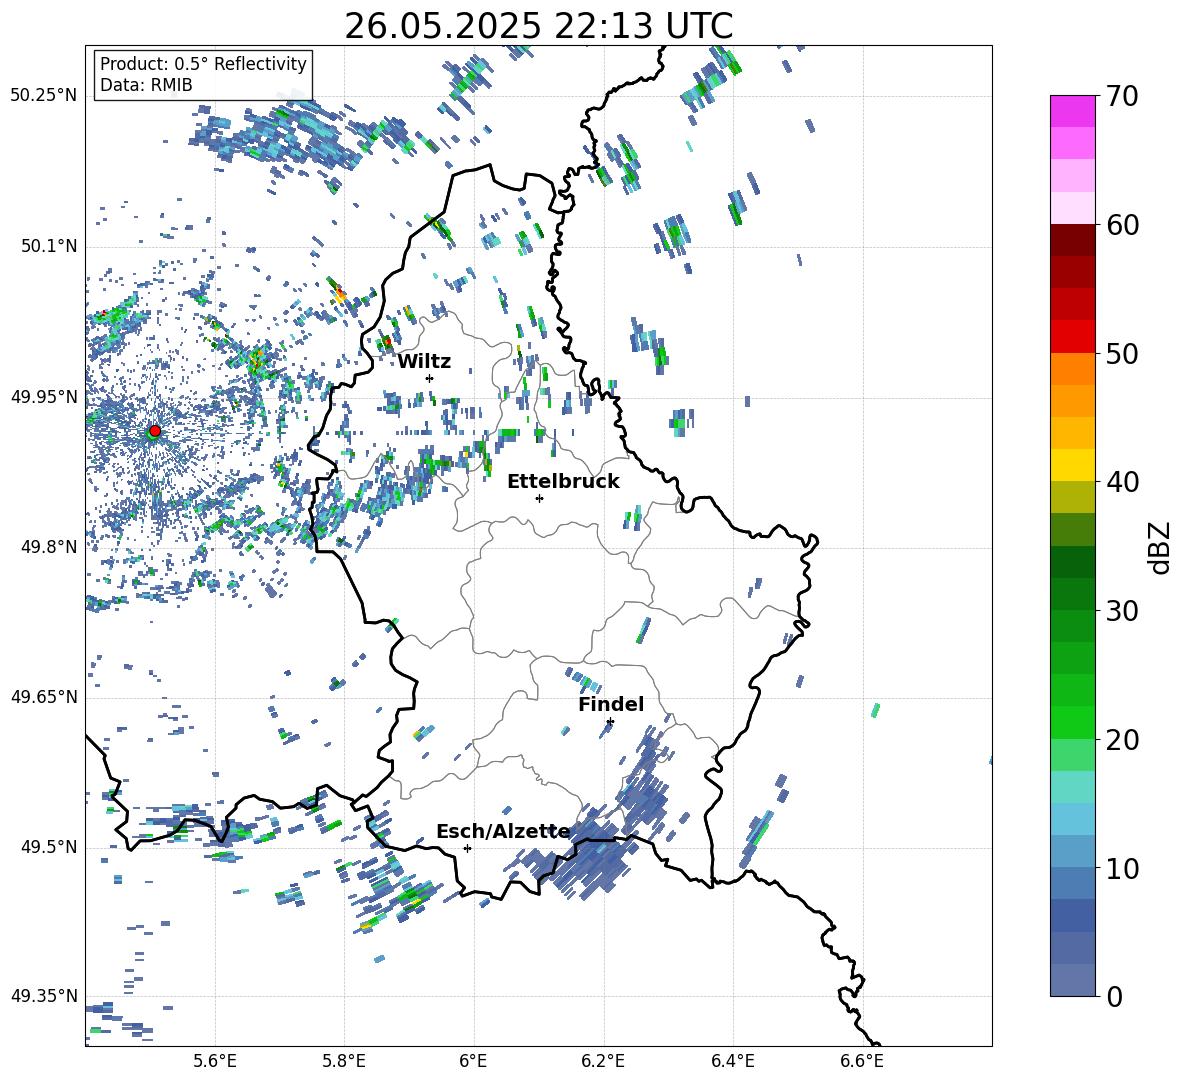Click the 5.6°E longitude label
This screenshot has width=1184, height=1081.
pos(215,1061)
